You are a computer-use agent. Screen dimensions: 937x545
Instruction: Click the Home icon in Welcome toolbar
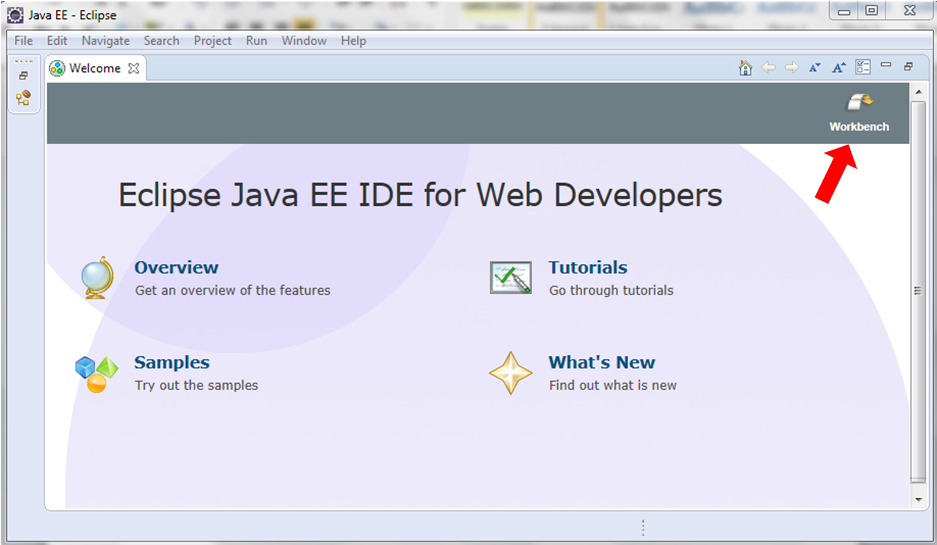pos(745,68)
